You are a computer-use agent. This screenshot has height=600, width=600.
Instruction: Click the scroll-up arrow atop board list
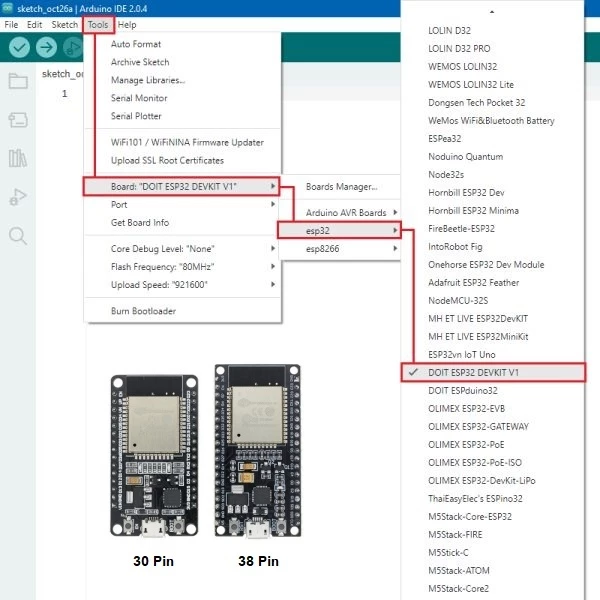pos(492,12)
